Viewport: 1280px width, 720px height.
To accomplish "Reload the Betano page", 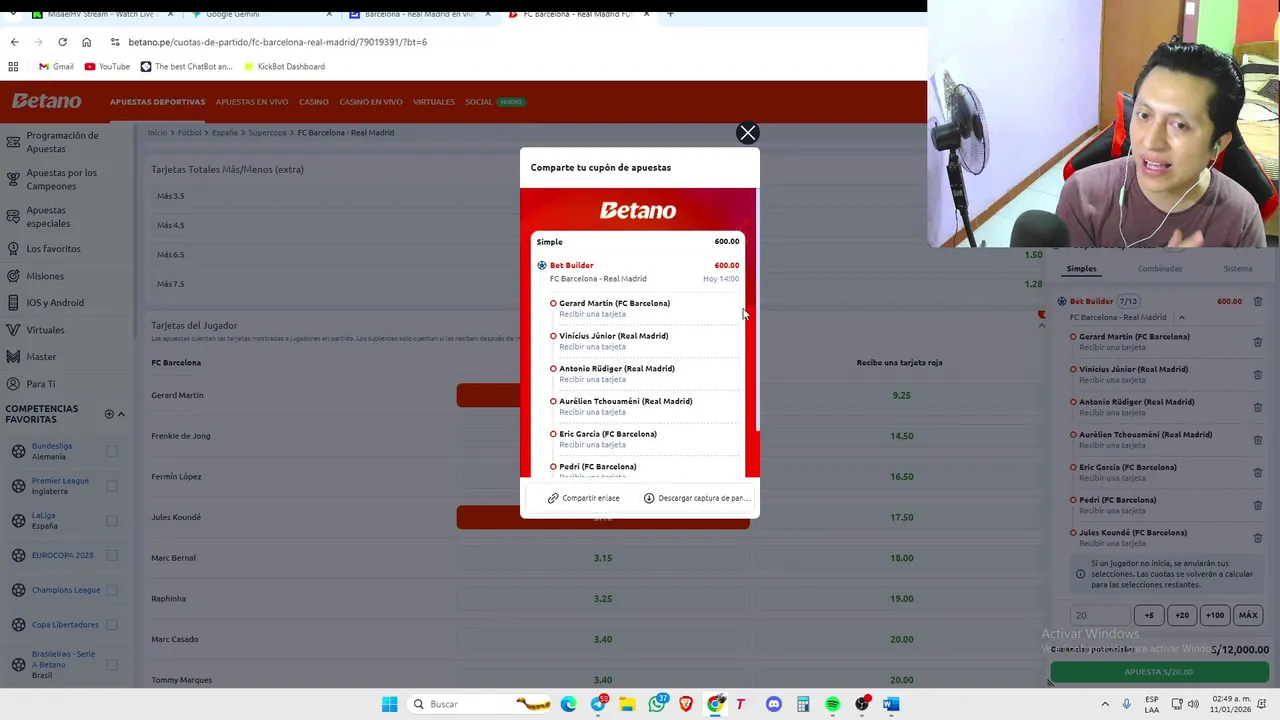I will 62,42.
